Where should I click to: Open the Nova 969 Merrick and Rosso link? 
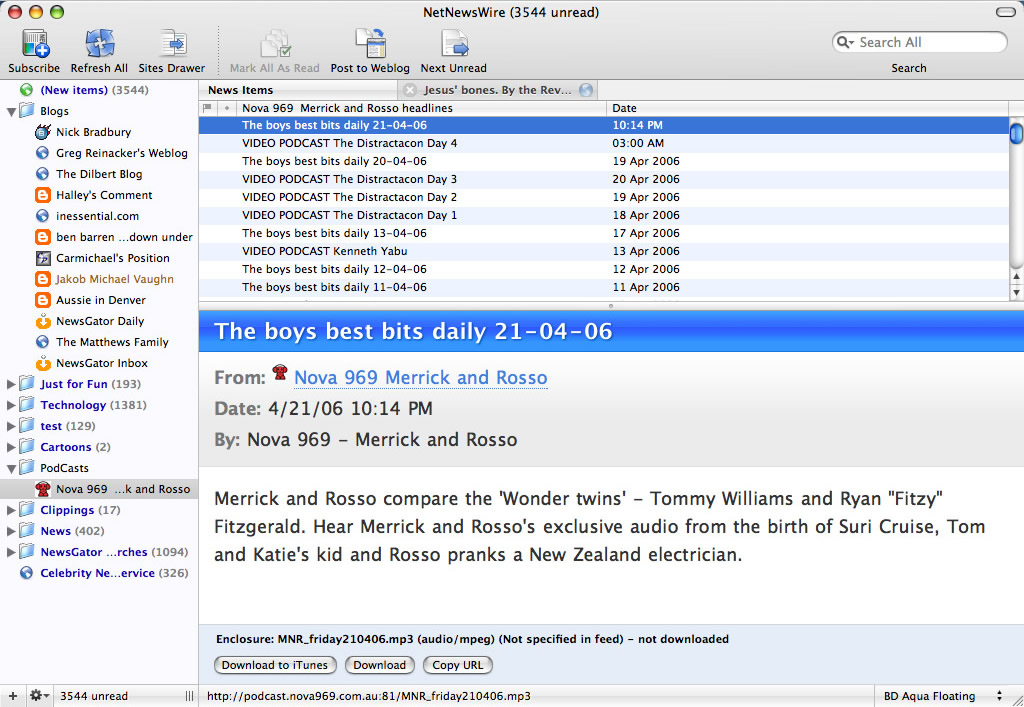(420, 378)
